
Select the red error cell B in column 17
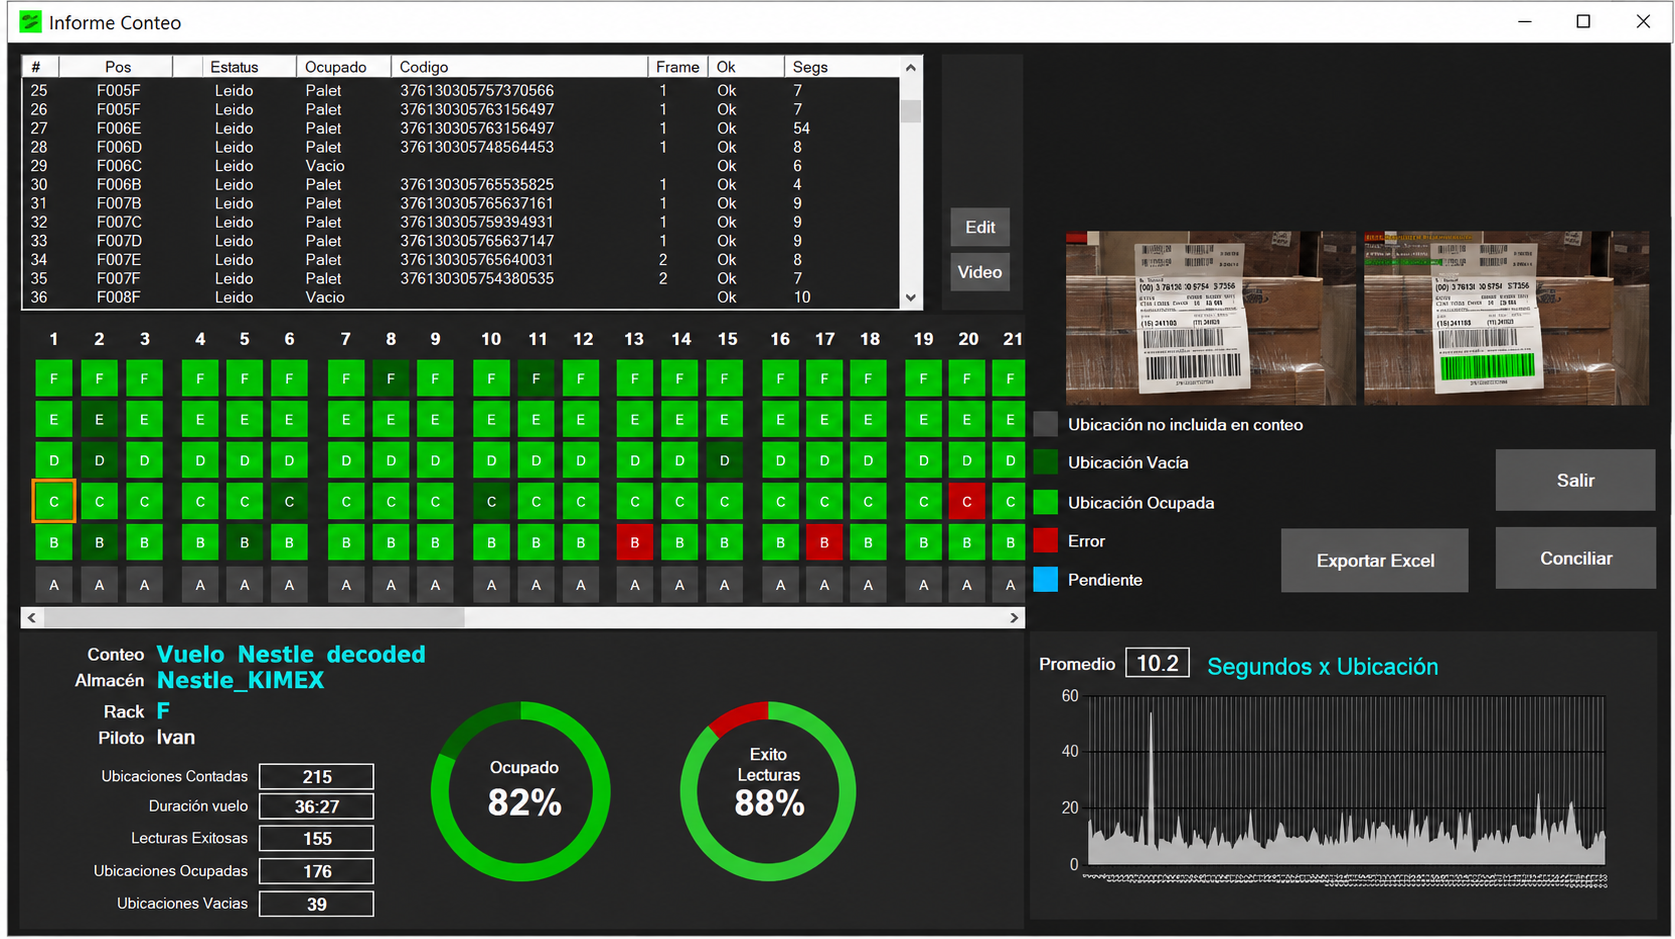(x=824, y=543)
